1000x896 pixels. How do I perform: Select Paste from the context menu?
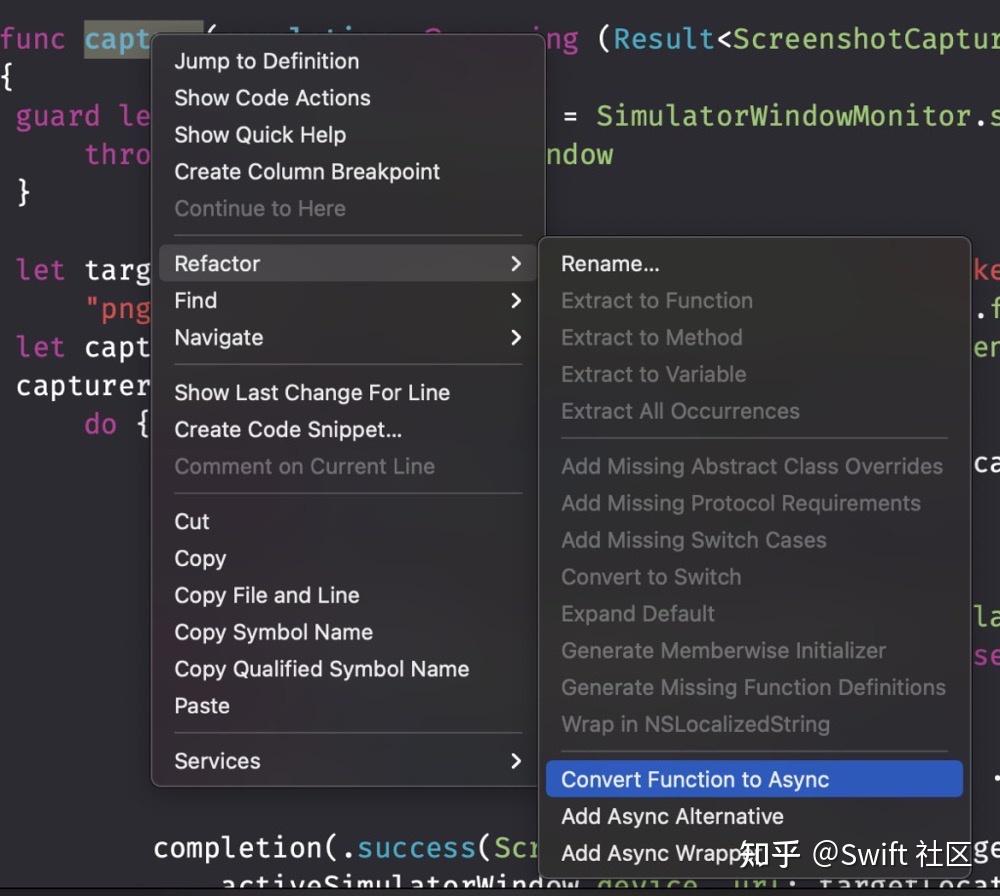[x=202, y=705]
